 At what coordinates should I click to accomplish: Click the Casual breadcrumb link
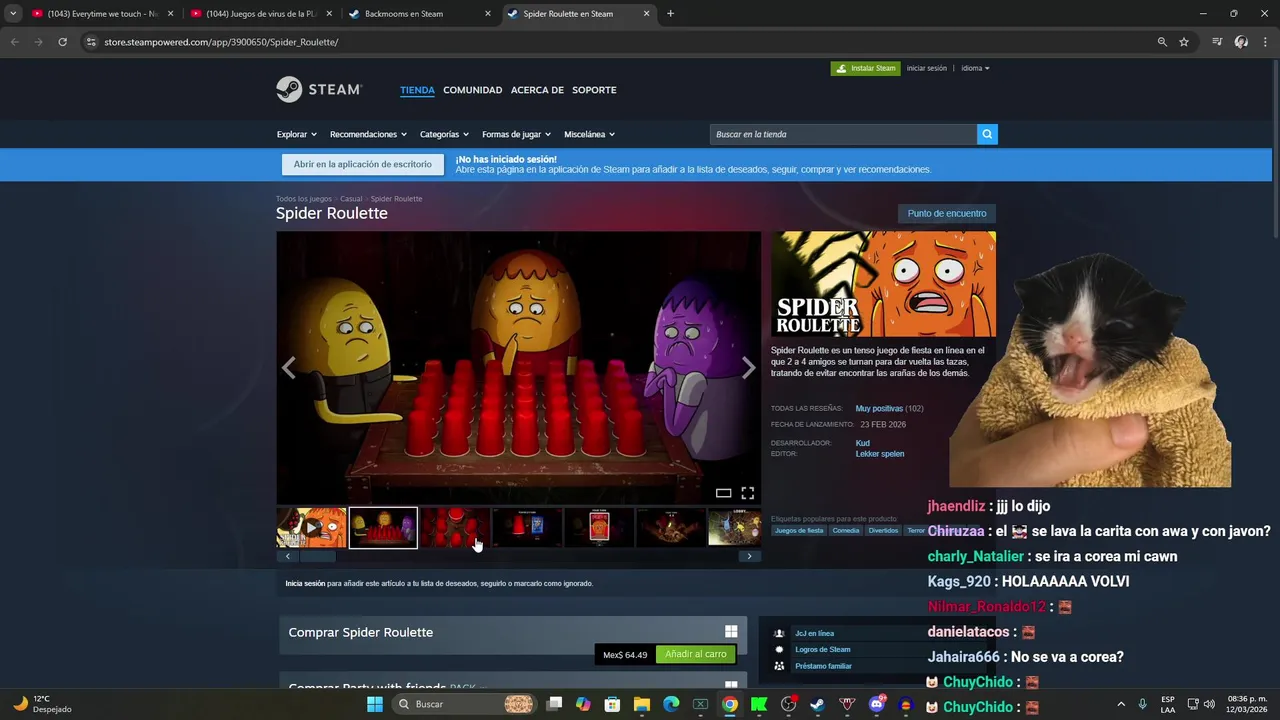point(351,199)
